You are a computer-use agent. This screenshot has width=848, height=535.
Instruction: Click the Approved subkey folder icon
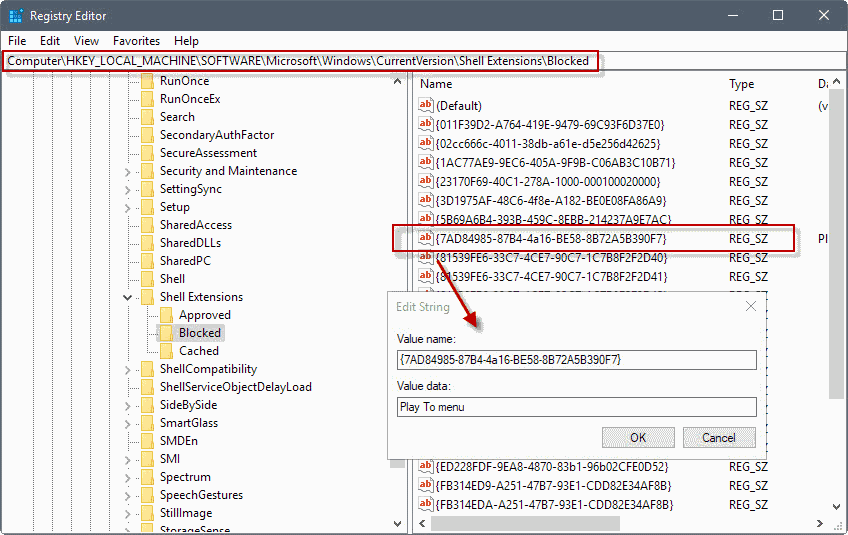167,315
